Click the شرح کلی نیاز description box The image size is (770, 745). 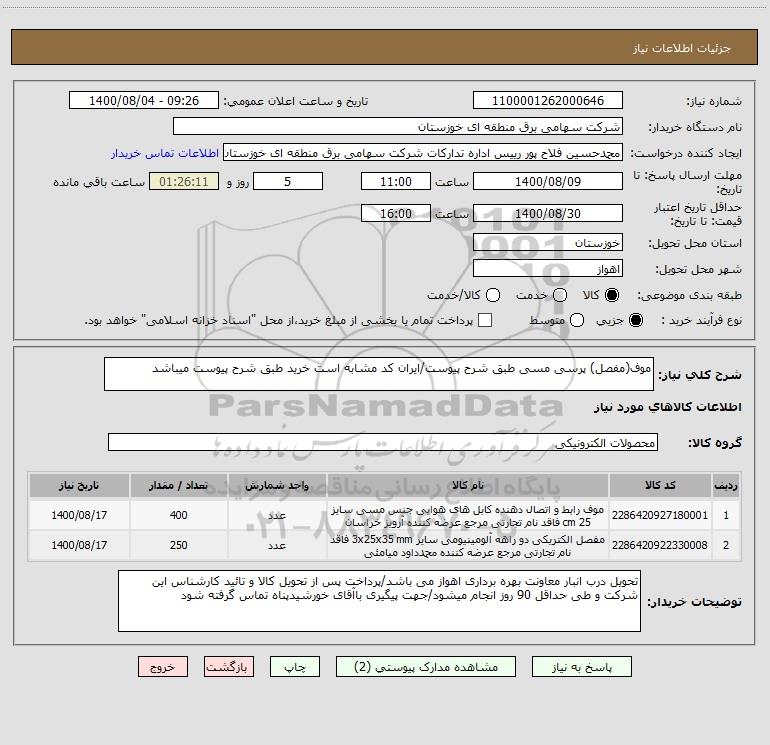click(x=379, y=374)
